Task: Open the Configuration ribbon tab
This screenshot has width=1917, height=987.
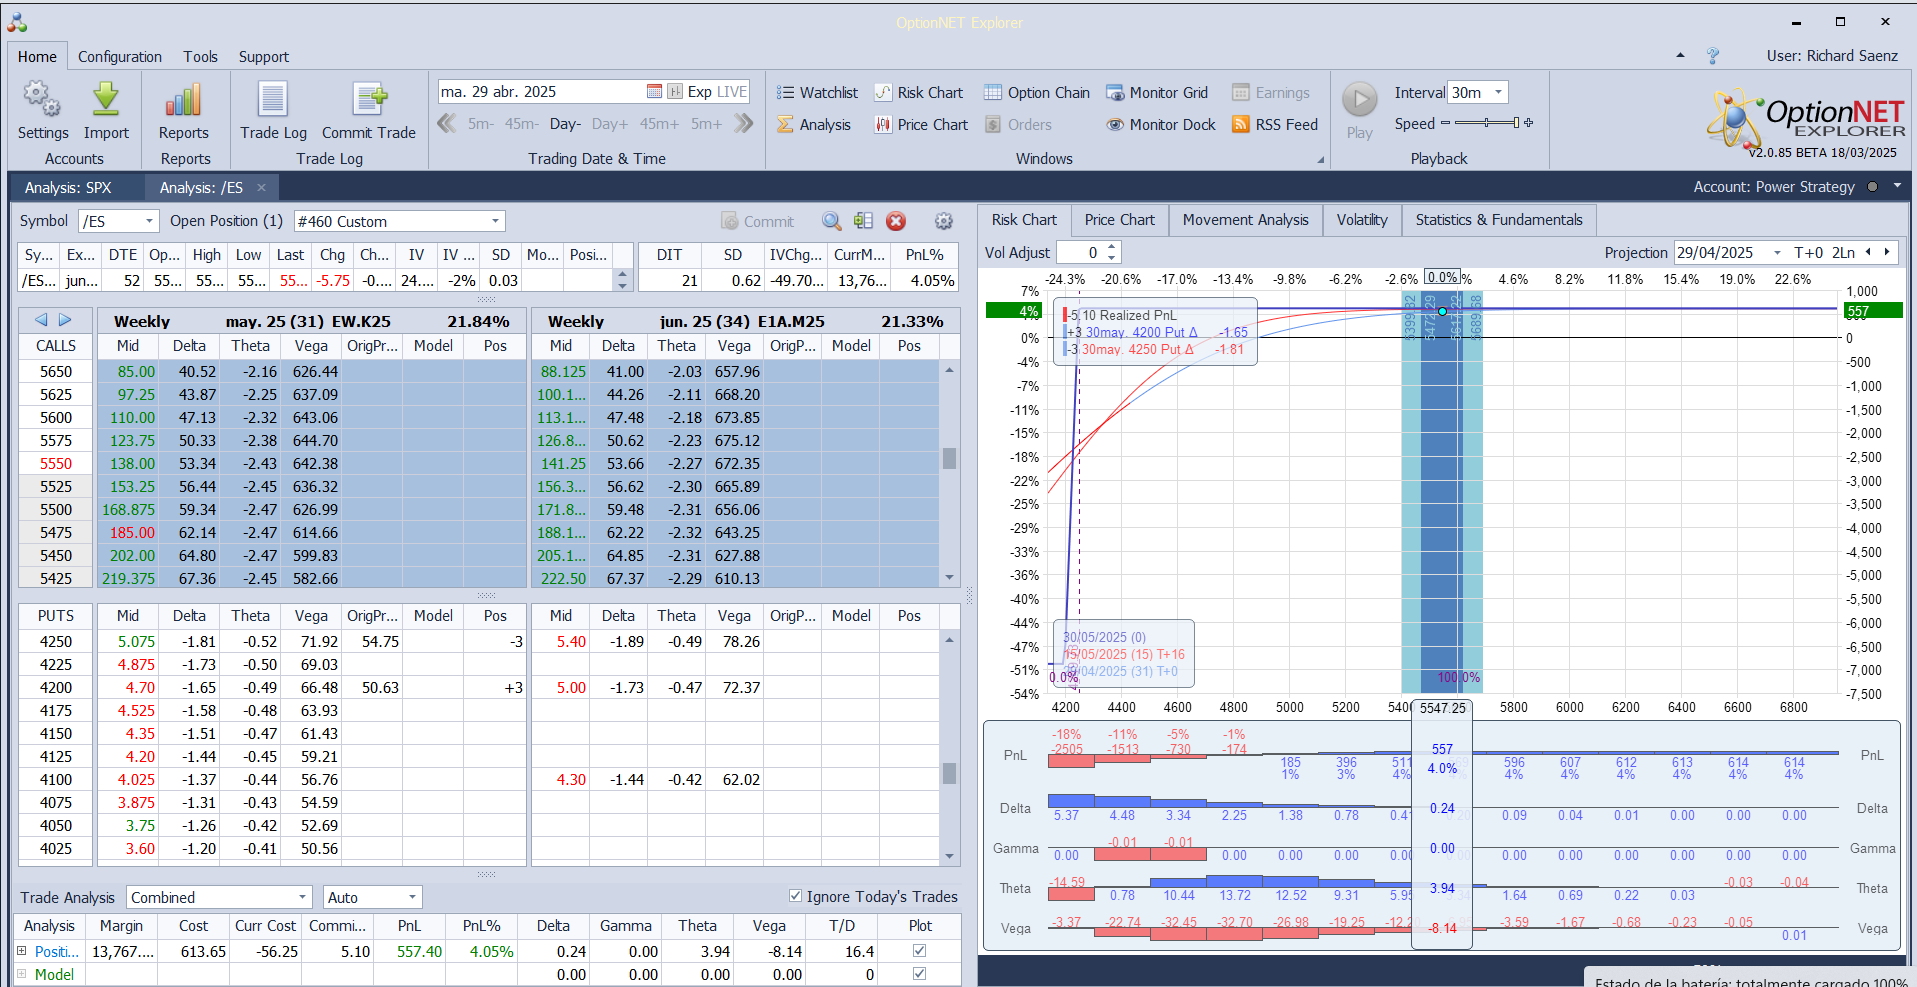Action: click(x=120, y=56)
